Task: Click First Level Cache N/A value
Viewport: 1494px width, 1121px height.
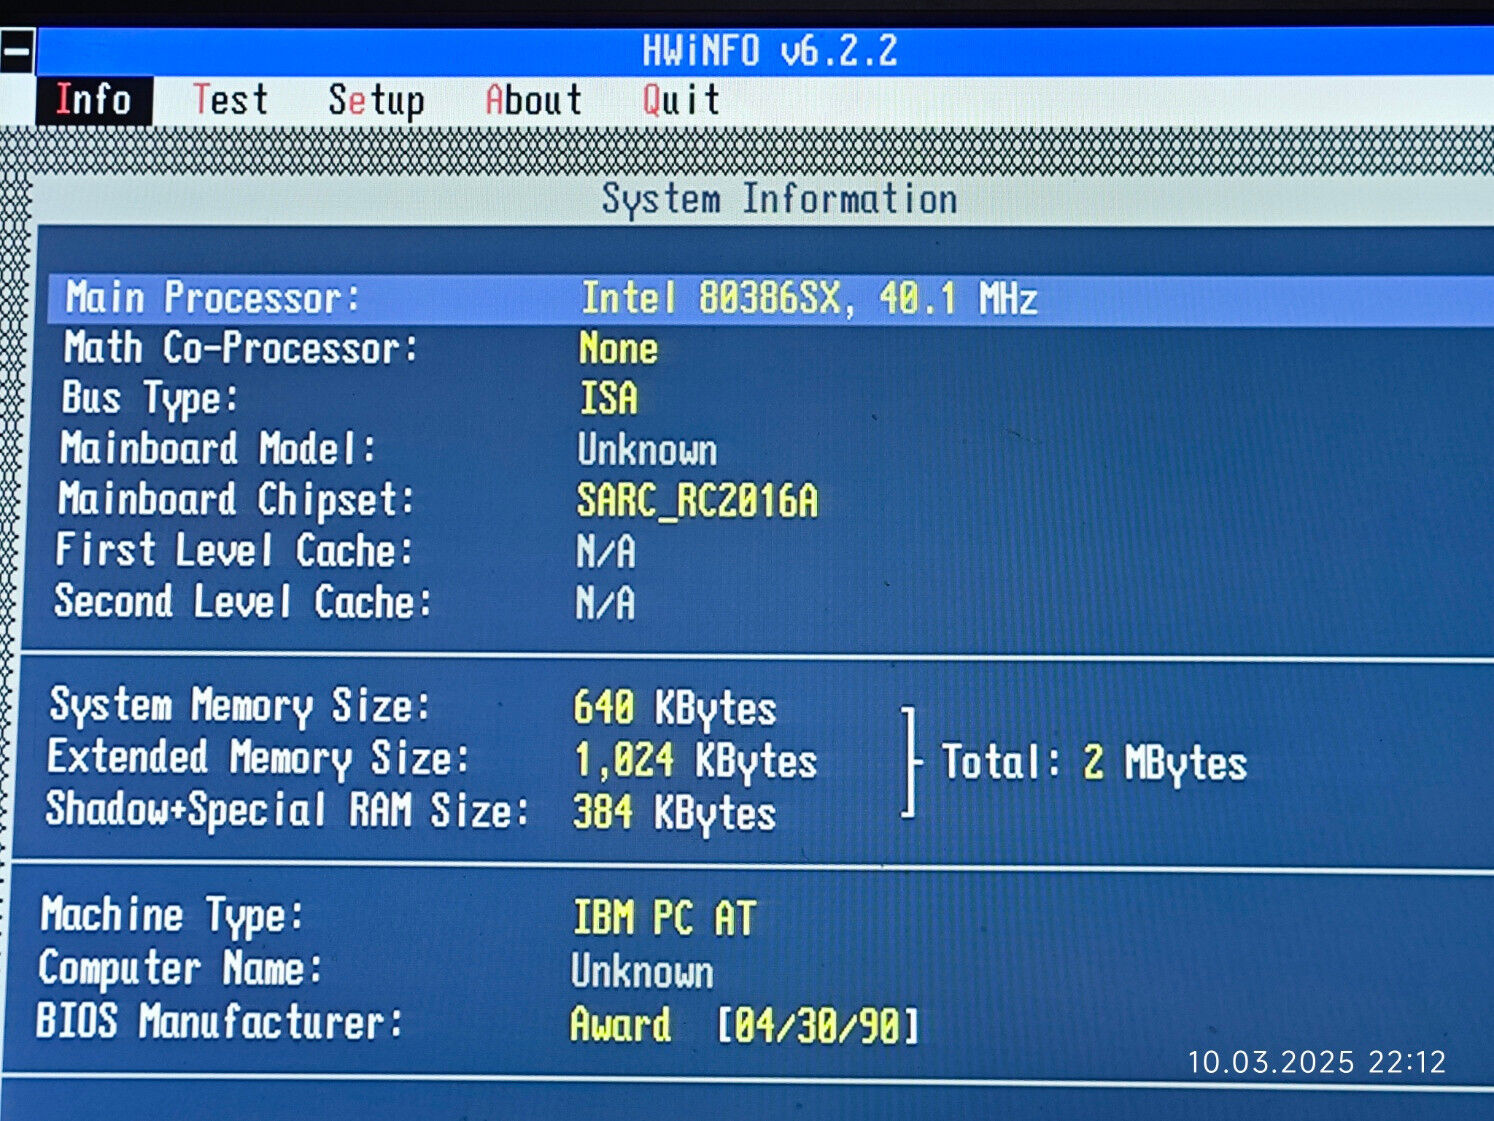Action: [605, 552]
